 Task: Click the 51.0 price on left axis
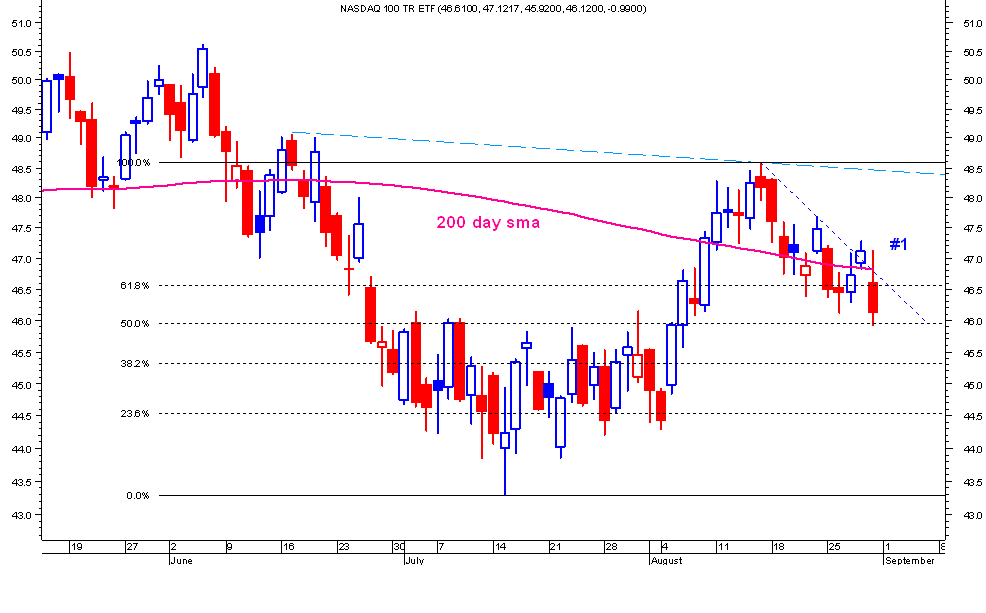[x=21, y=23]
